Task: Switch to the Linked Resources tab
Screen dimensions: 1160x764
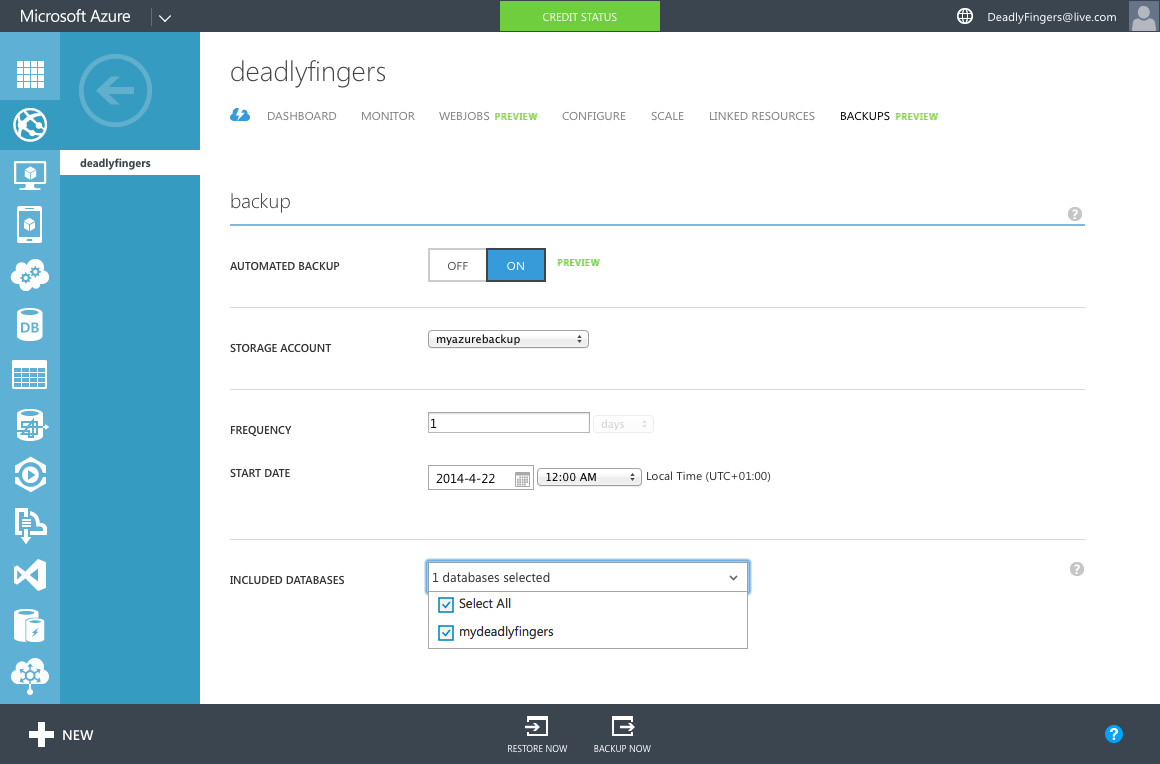Action: click(x=761, y=116)
